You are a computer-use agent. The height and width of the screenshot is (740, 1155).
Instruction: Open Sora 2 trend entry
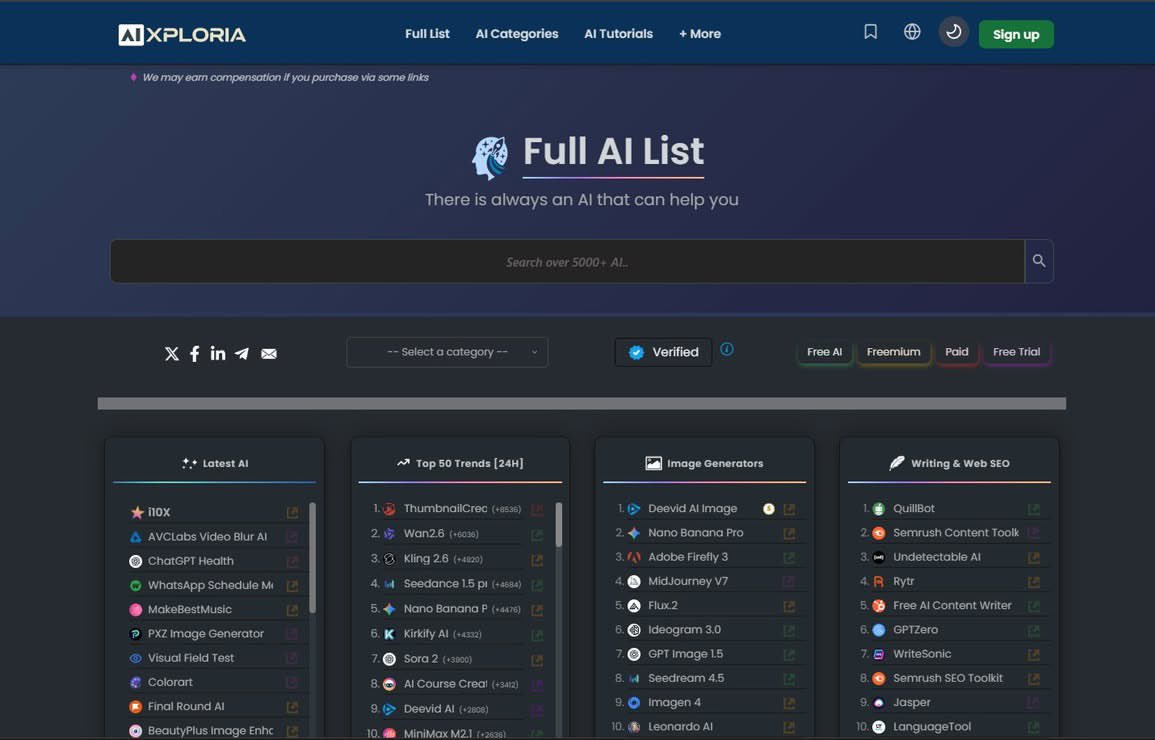tap(421, 658)
